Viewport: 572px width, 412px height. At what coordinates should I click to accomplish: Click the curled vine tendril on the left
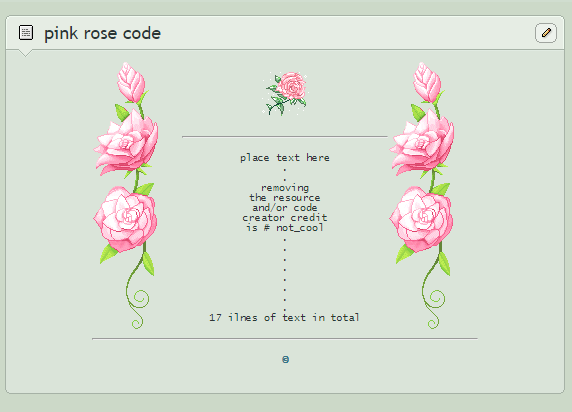pyautogui.click(x=138, y=304)
